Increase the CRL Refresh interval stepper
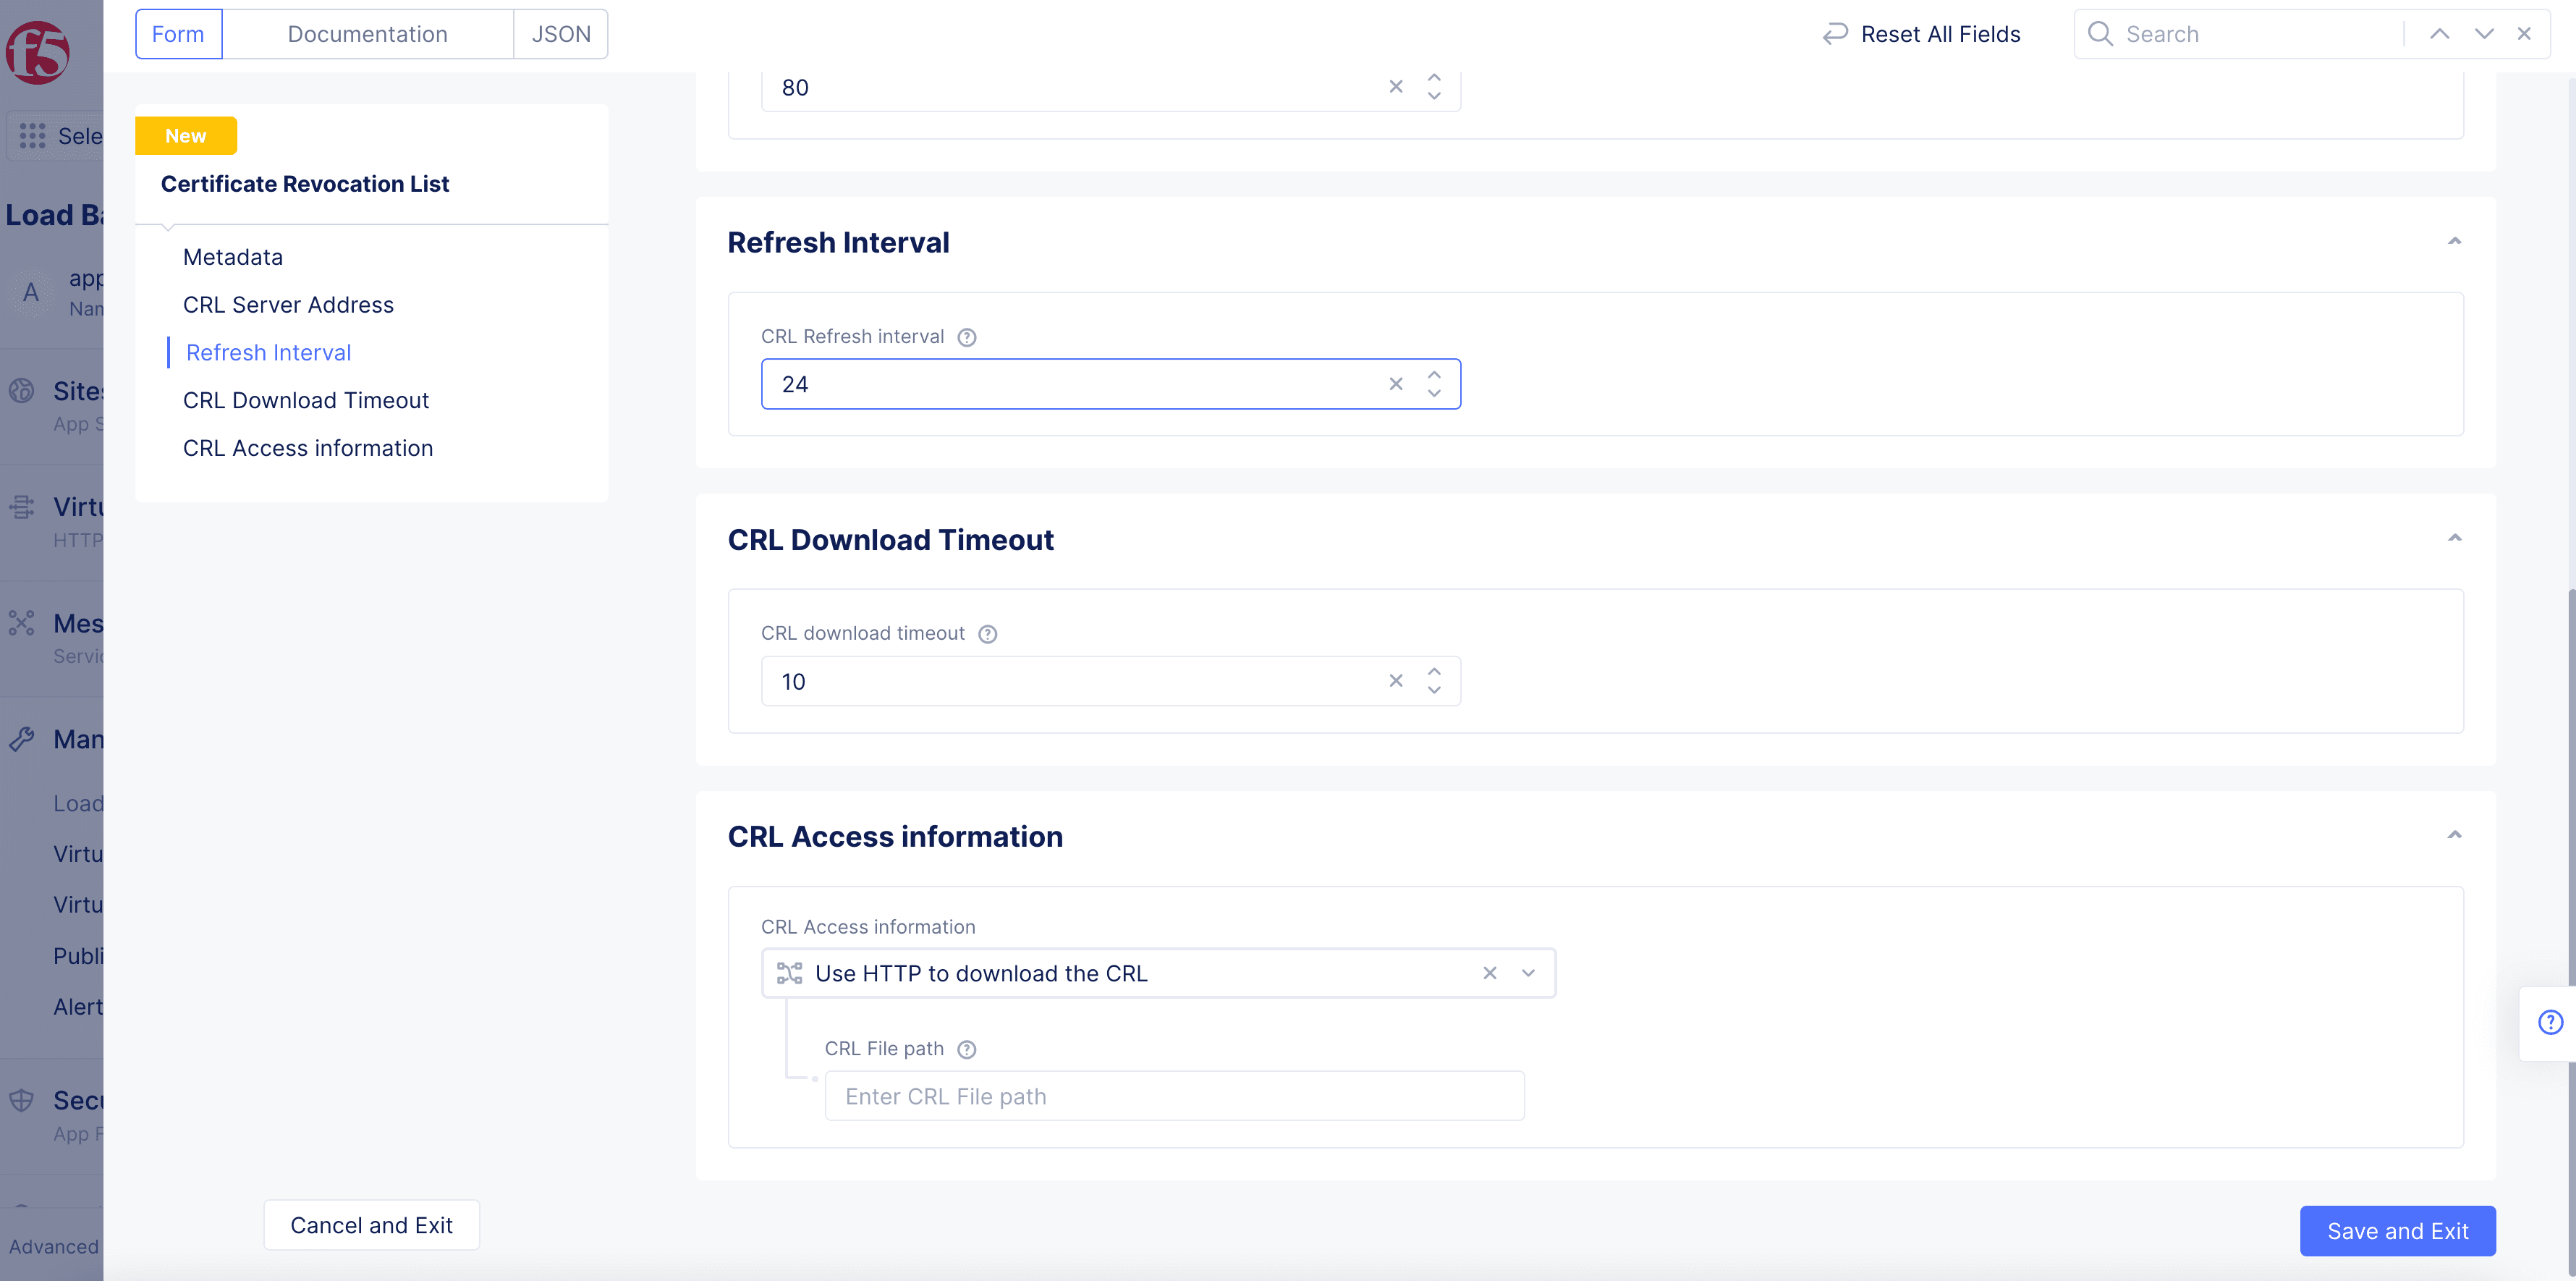The width and height of the screenshot is (2576, 1281). click(x=1434, y=375)
